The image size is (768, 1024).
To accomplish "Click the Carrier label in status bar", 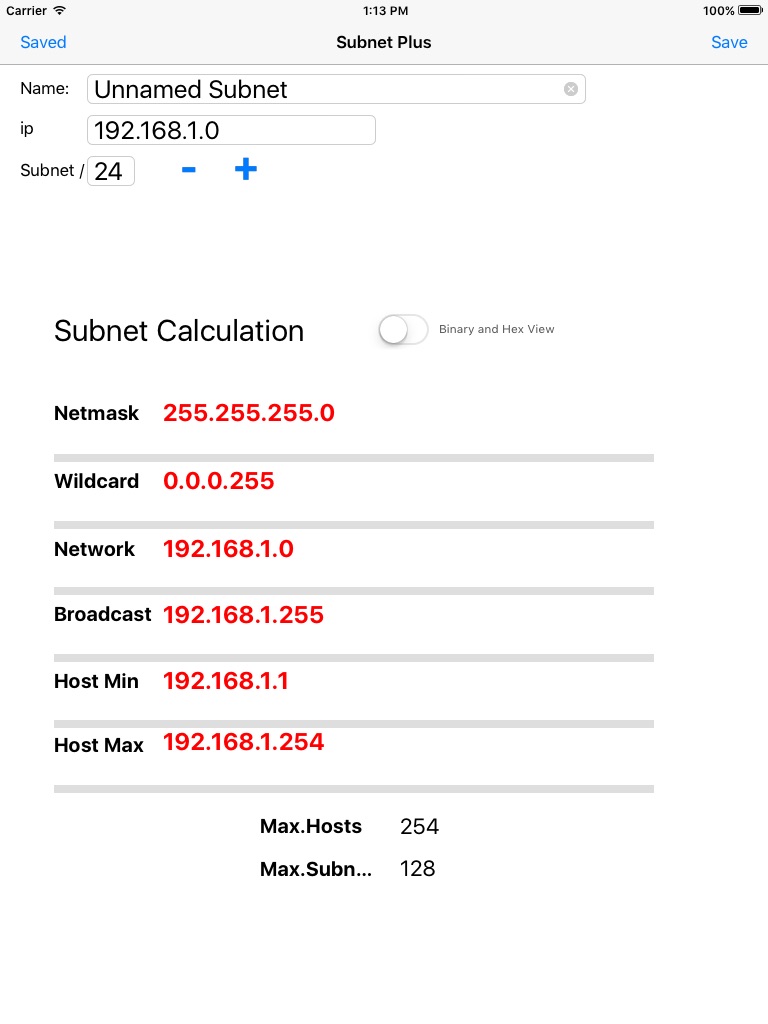I will click(25, 11).
